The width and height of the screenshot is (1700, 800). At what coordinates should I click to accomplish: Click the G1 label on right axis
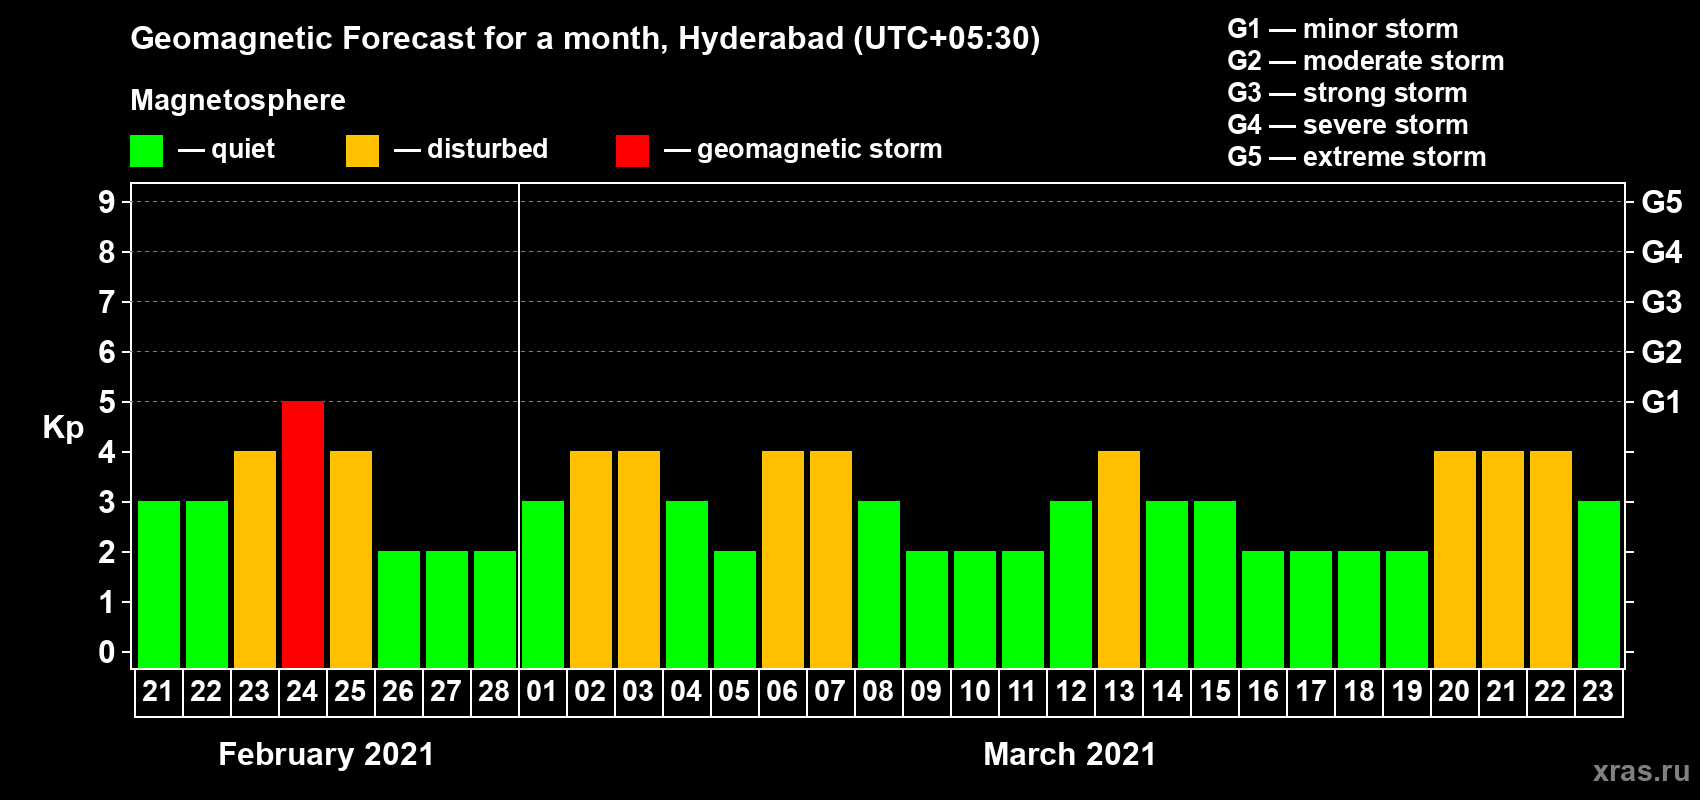tap(1662, 402)
